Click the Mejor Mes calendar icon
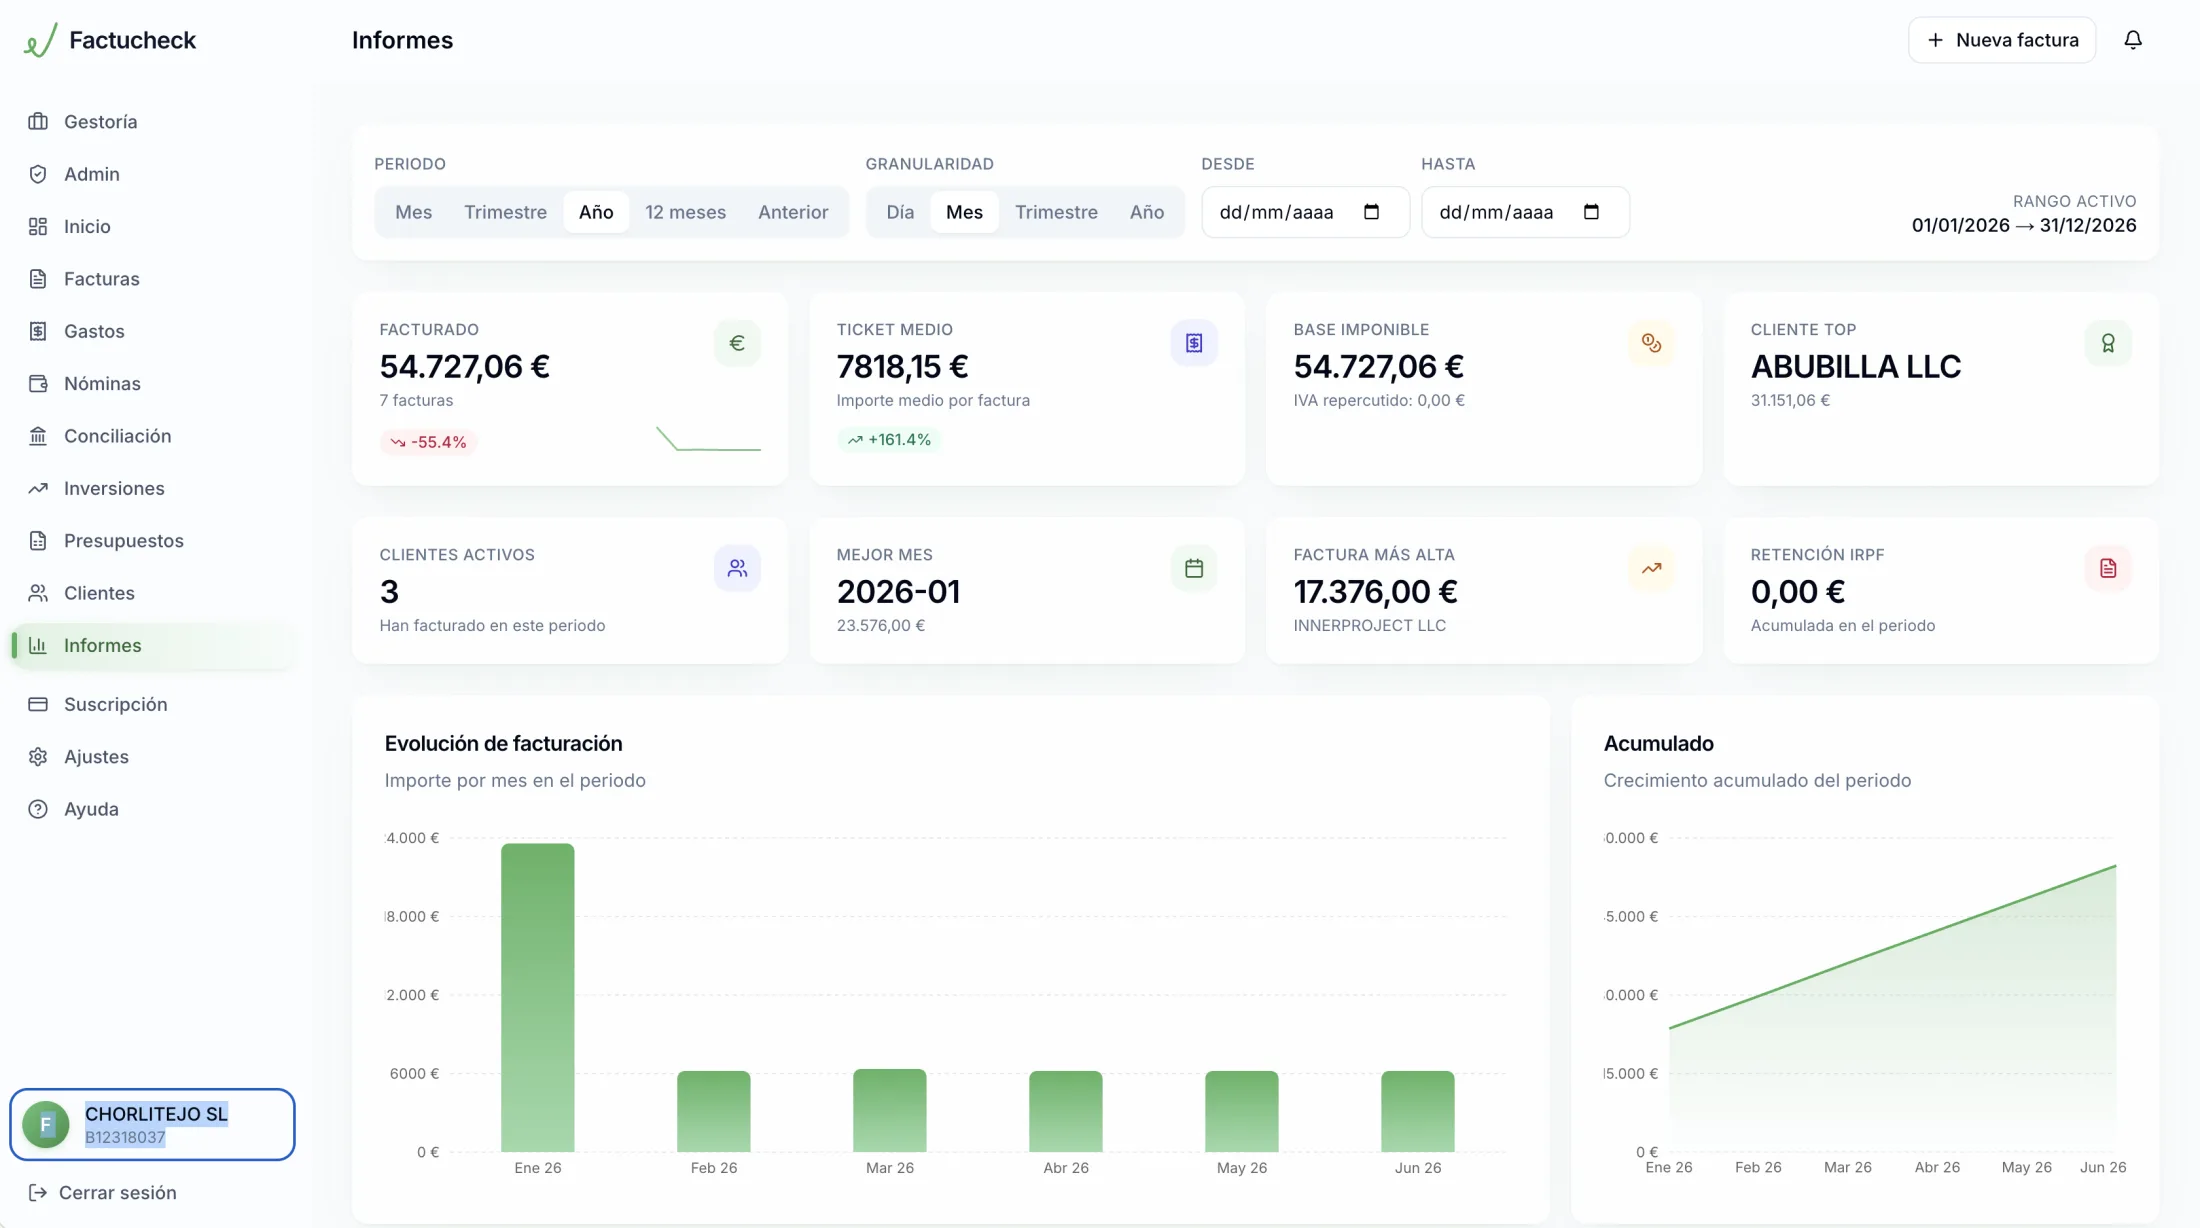The image size is (2200, 1228). pyautogui.click(x=1194, y=568)
